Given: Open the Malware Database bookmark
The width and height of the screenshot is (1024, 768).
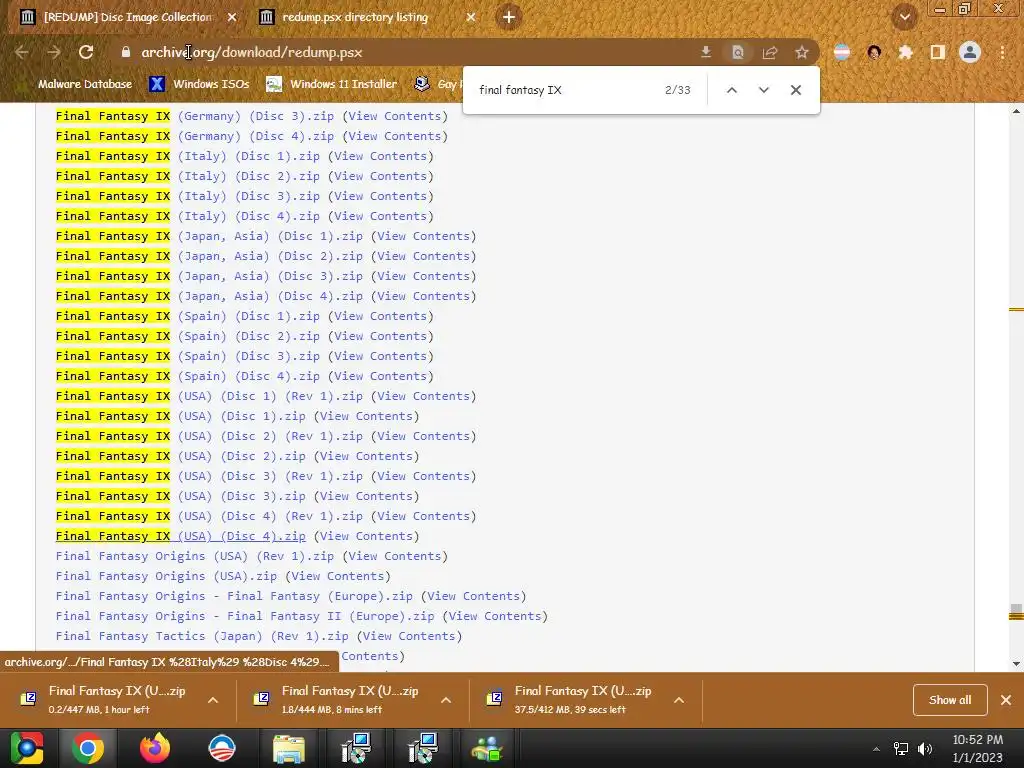Looking at the screenshot, I should pyautogui.click(x=85, y=84).
